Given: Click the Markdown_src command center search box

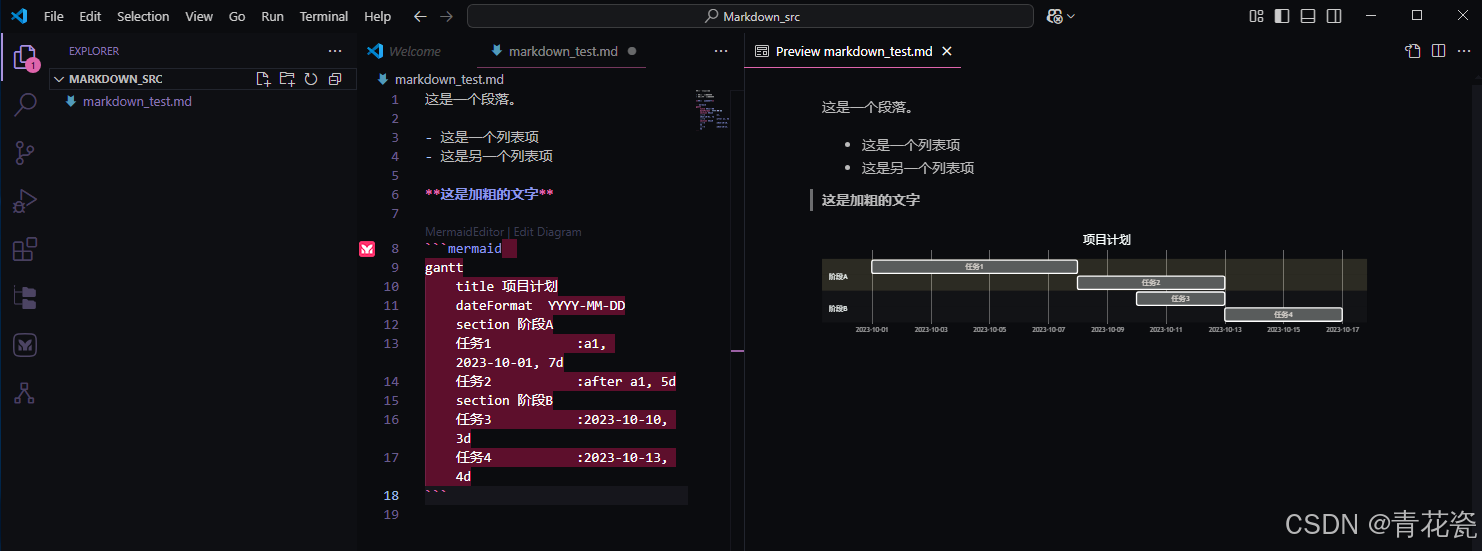Looking at the screenshot, I should pos(750,16).
